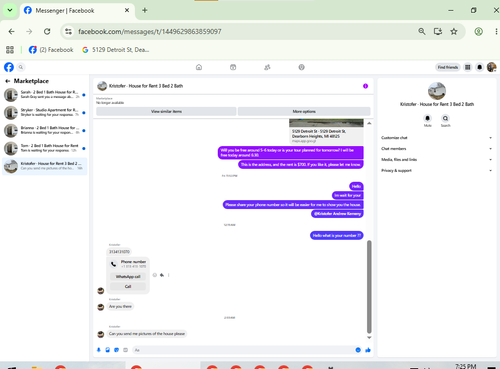This screenshot has height=369, width=500.
Task: Open the Chrome three-dot menu
Action: (496, 31)
